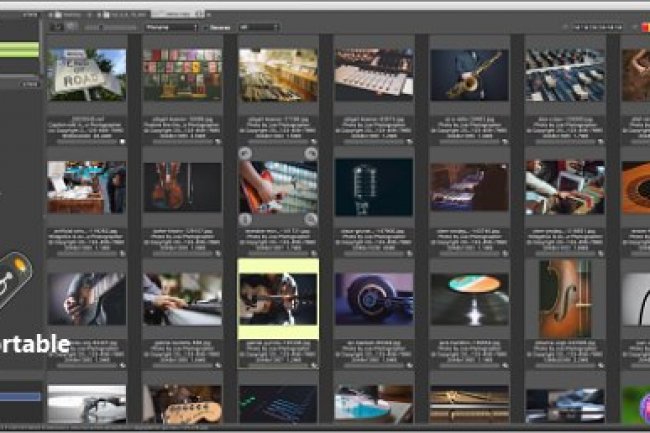Click rotate-left icon on electric guitar thumbnail

pos(246,153)
